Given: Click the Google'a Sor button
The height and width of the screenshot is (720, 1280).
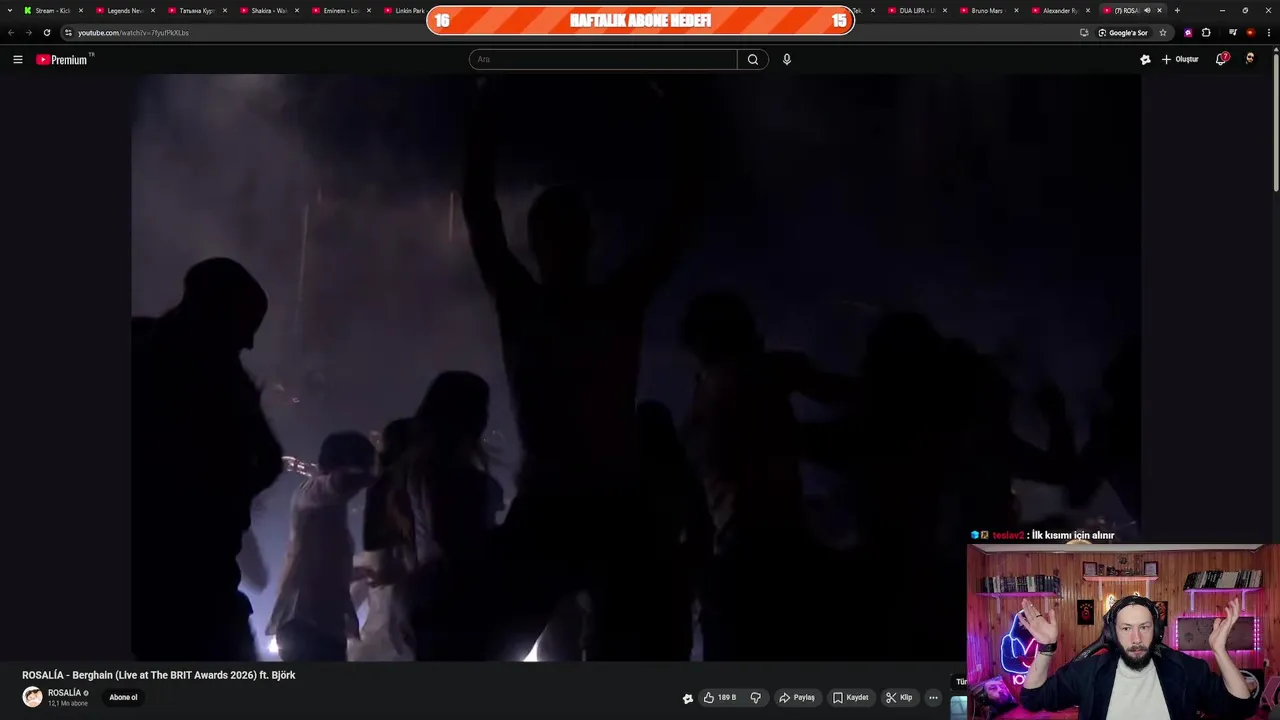Looking at the screenshot, I should [x=1123, y=32].
